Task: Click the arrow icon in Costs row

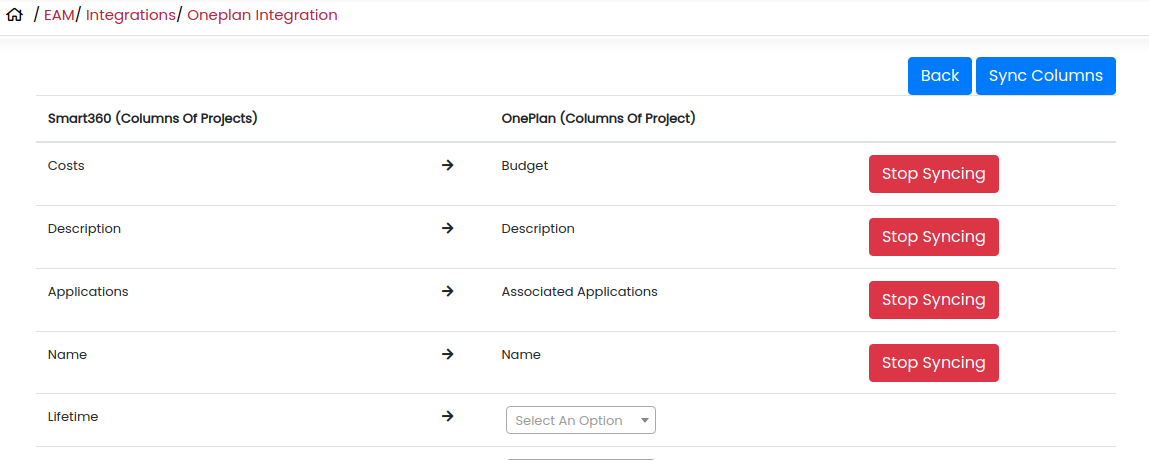Action: coord(448,166)
